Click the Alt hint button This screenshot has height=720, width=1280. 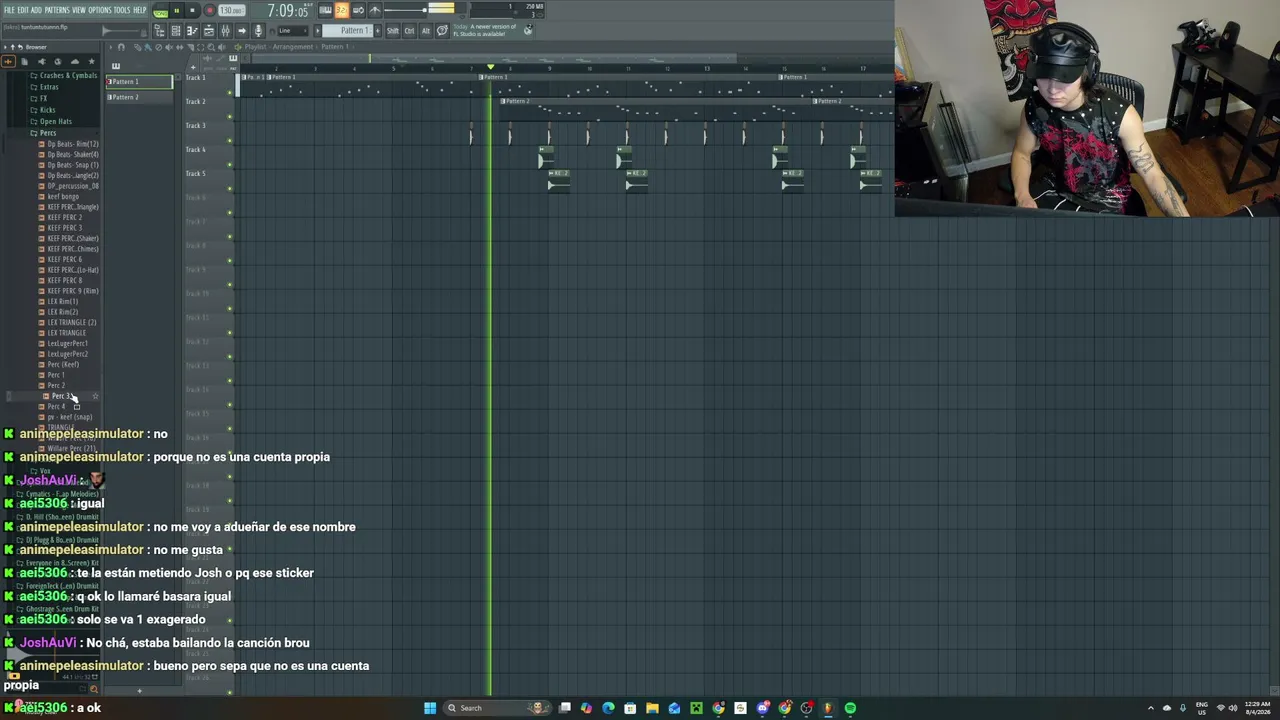pos(425,31)
